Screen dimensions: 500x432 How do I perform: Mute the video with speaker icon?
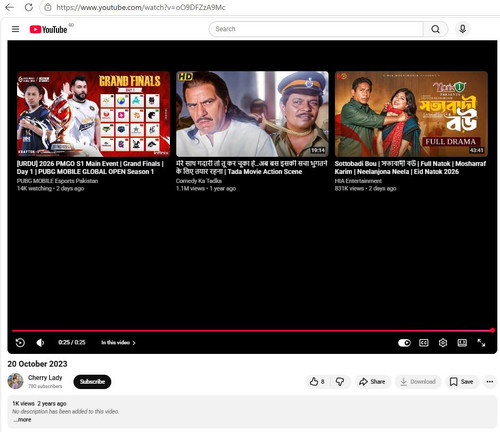pyautogui.click(x=40, y=343)
